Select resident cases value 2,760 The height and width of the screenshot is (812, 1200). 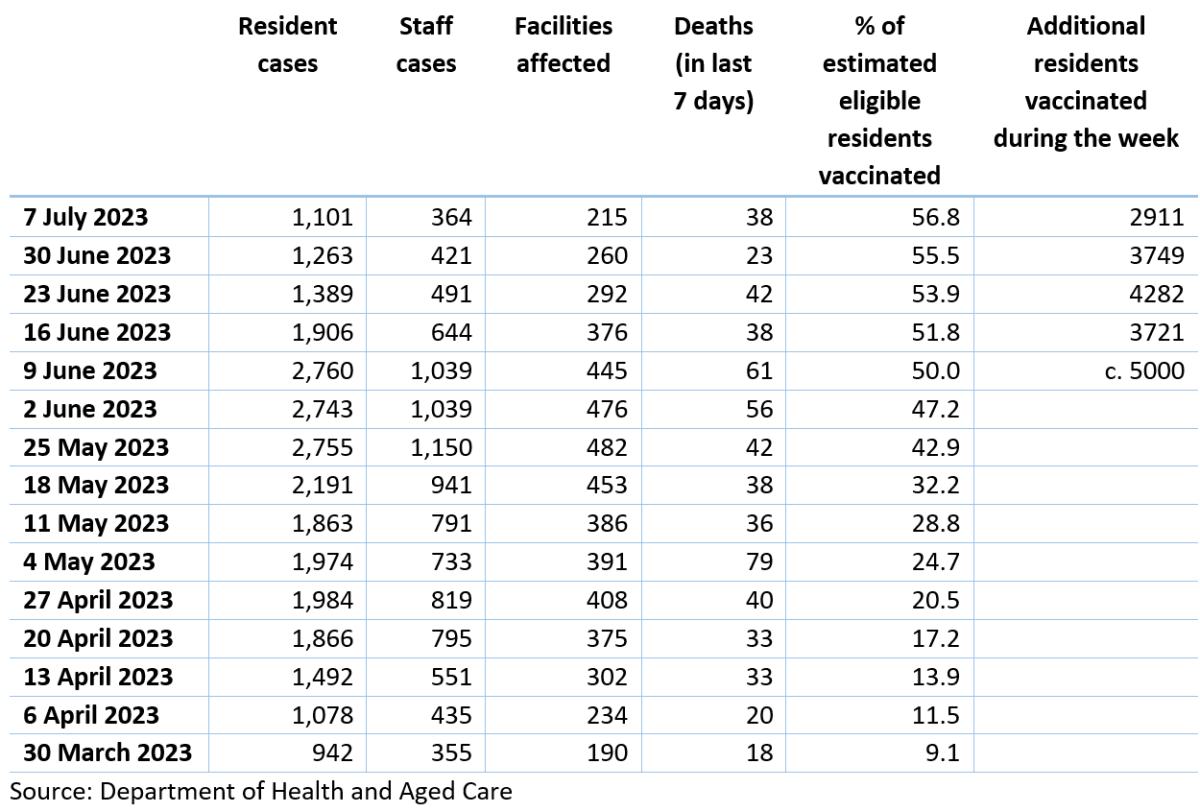[322, 371]
